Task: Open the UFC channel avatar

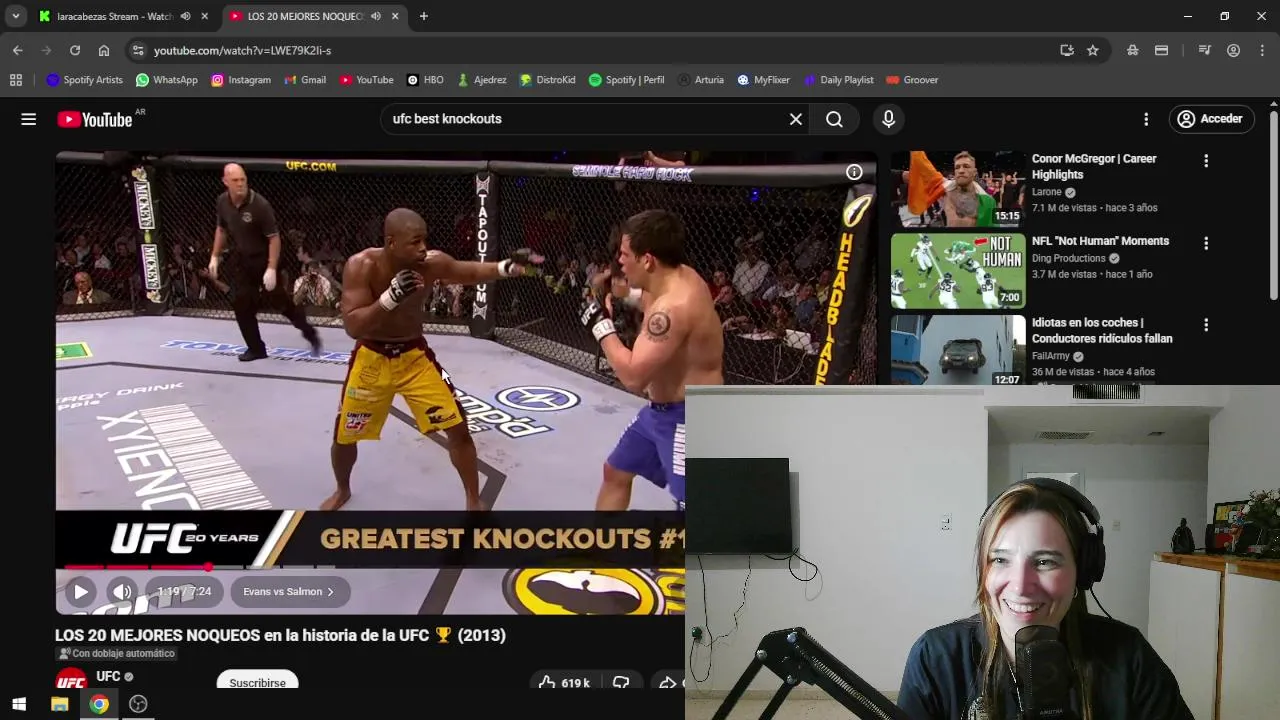Action: click(71, 681)
